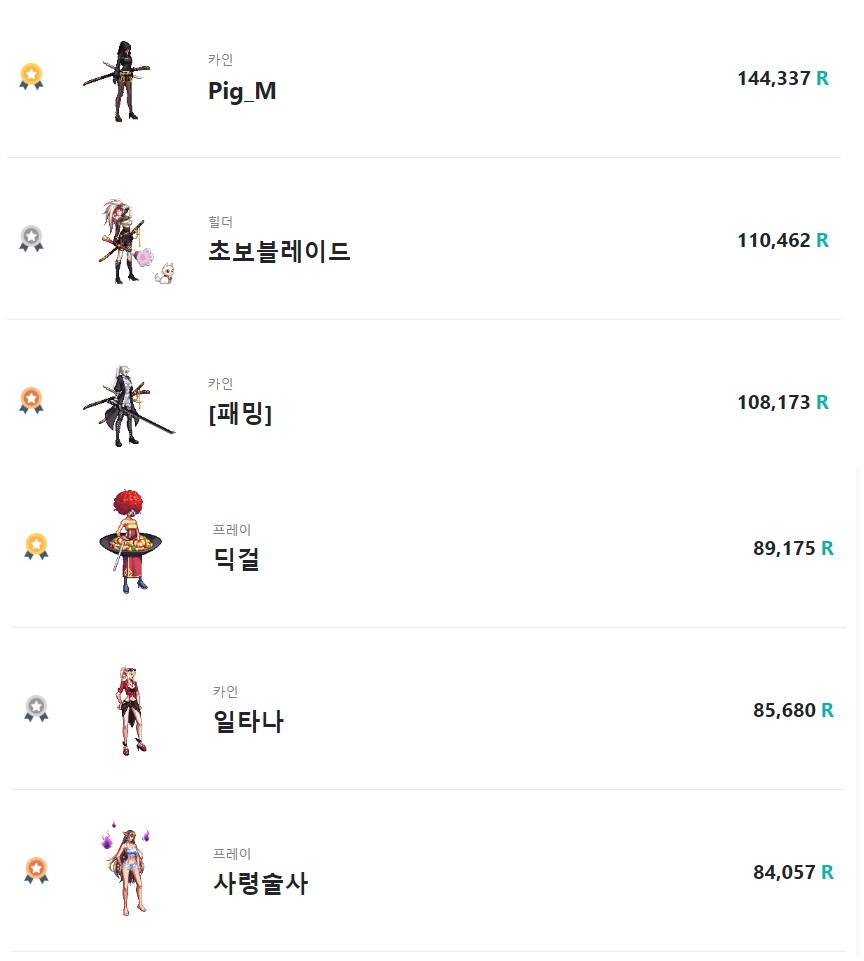Open the [패밍] character name link
This screenshot has height=961, width=864.
[x=240, y=414]
